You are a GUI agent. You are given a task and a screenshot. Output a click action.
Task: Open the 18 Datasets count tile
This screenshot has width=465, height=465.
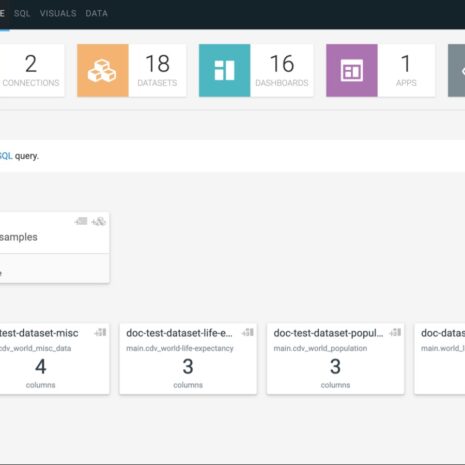point(157,70)
